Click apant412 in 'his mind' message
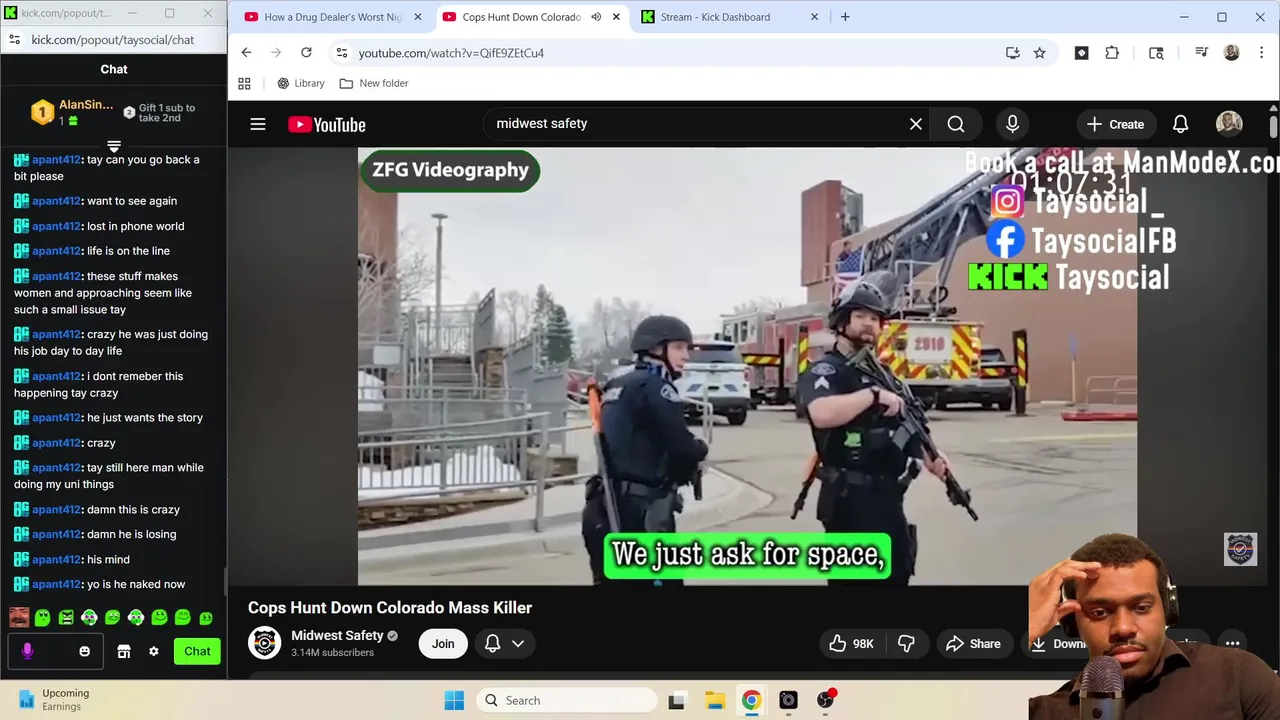Viewport: 1280px width, 720px height. click(56, 560)
